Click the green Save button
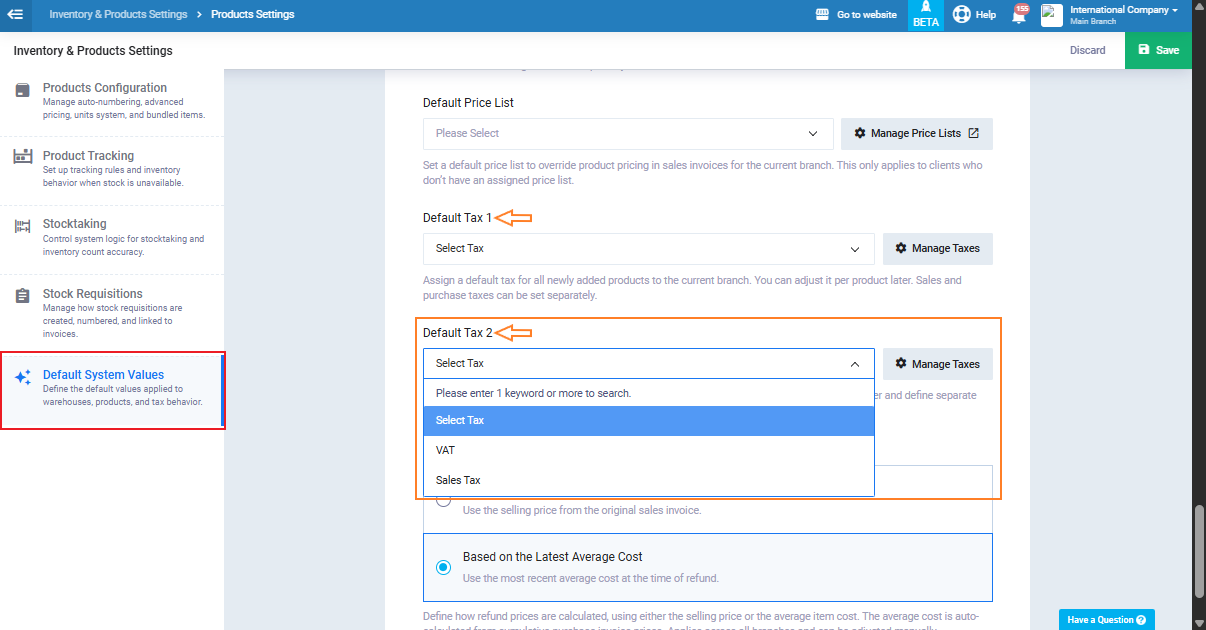 (1158, 50)
